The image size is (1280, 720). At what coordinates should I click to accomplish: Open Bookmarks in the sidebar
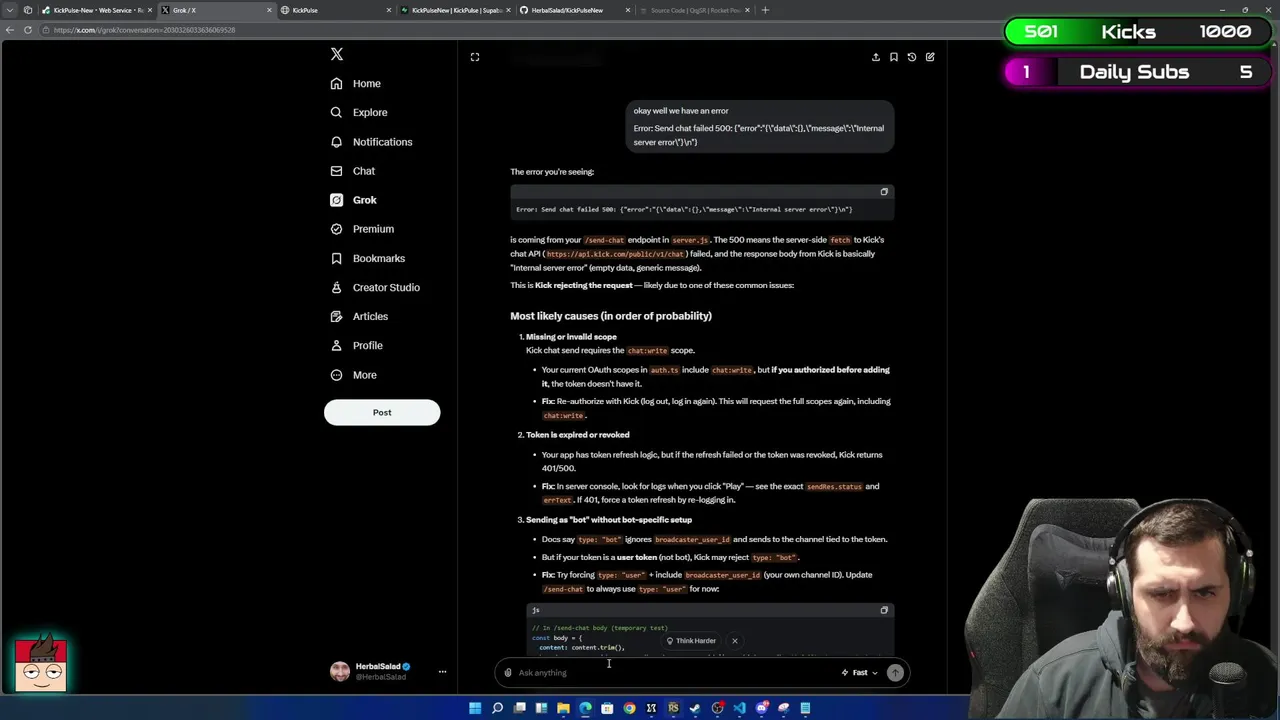click(x=368, y=258)
